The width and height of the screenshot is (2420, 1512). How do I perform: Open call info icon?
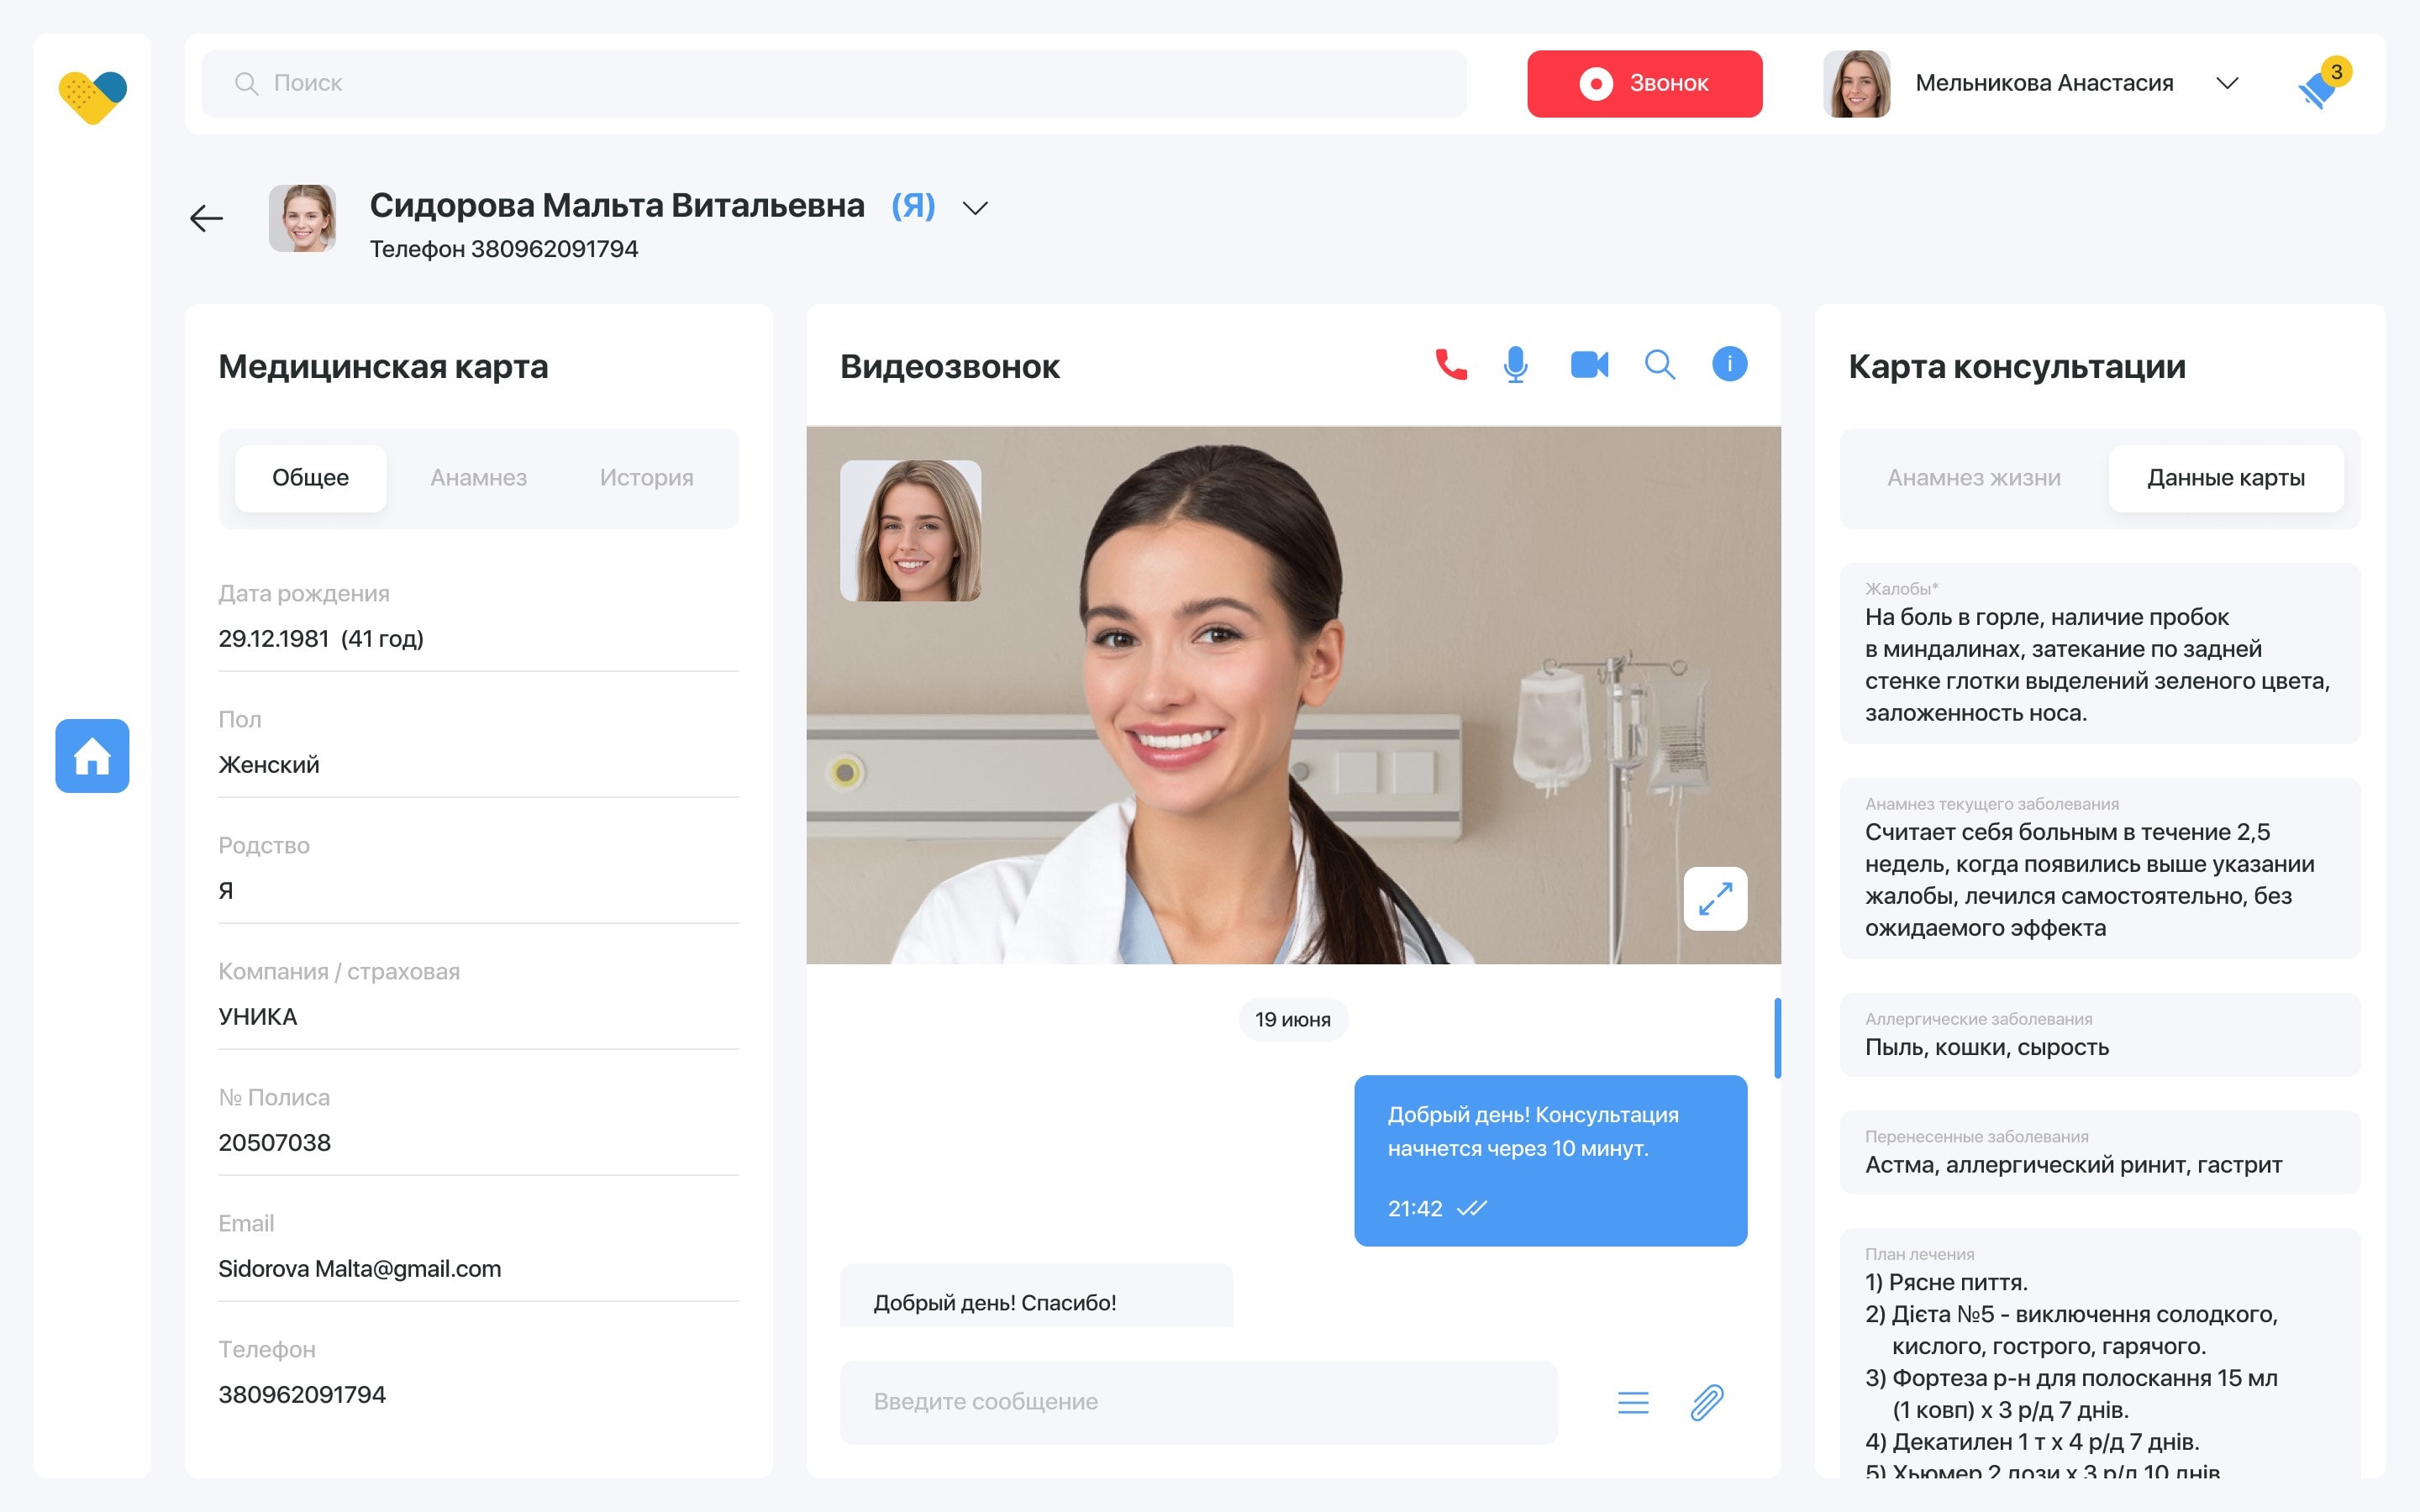tap(1730, 364)
